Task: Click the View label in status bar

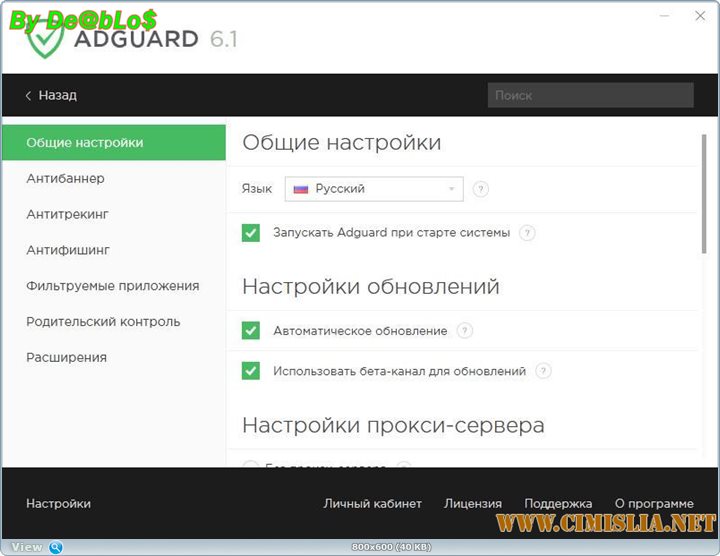Action: pos(27,547)
